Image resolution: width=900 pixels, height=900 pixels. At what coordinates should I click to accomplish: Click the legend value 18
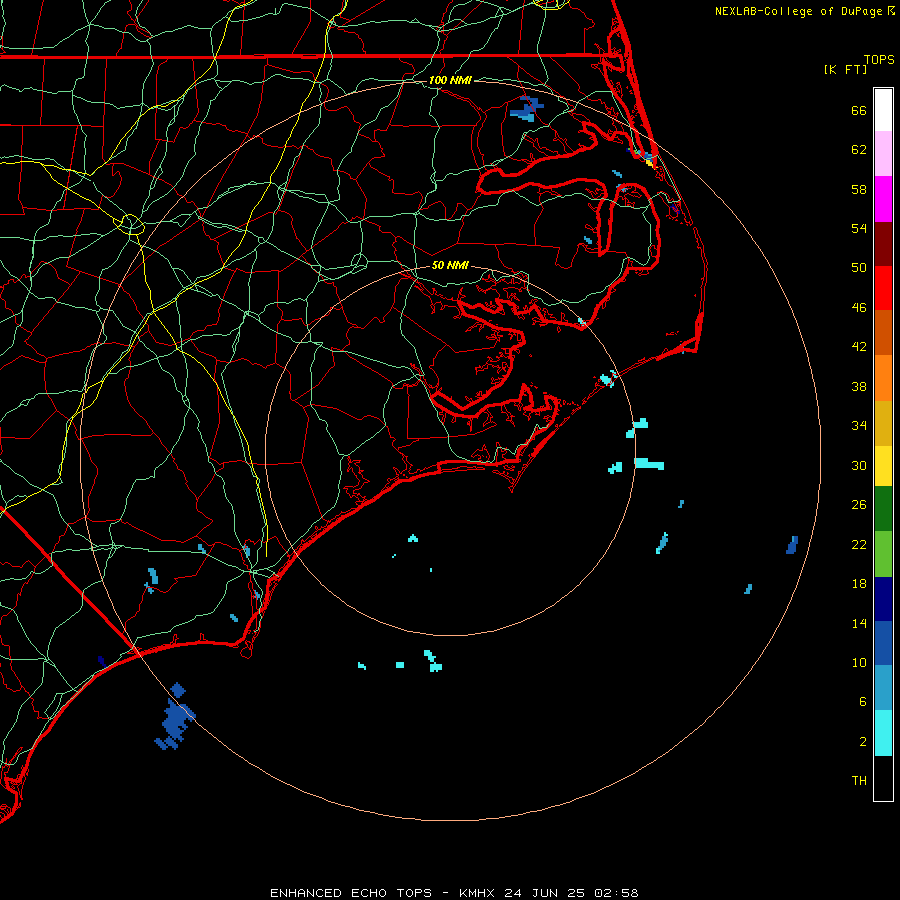(x=859, y=584)
